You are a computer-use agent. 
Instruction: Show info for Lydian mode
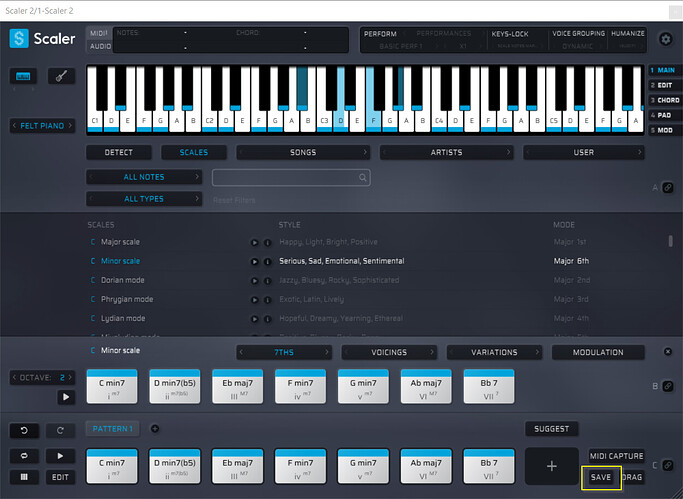point(267,319)
